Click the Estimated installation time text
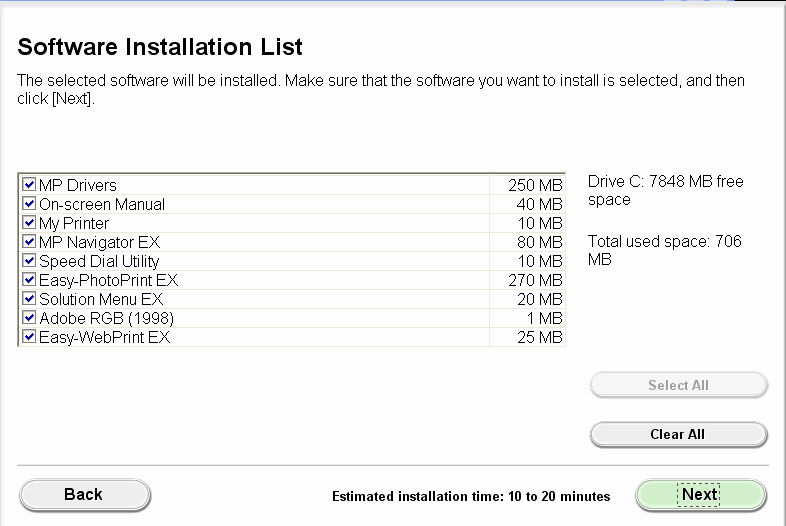Image resolution: width=786 pixels, height=526 pixels. [x=471, y=496]
